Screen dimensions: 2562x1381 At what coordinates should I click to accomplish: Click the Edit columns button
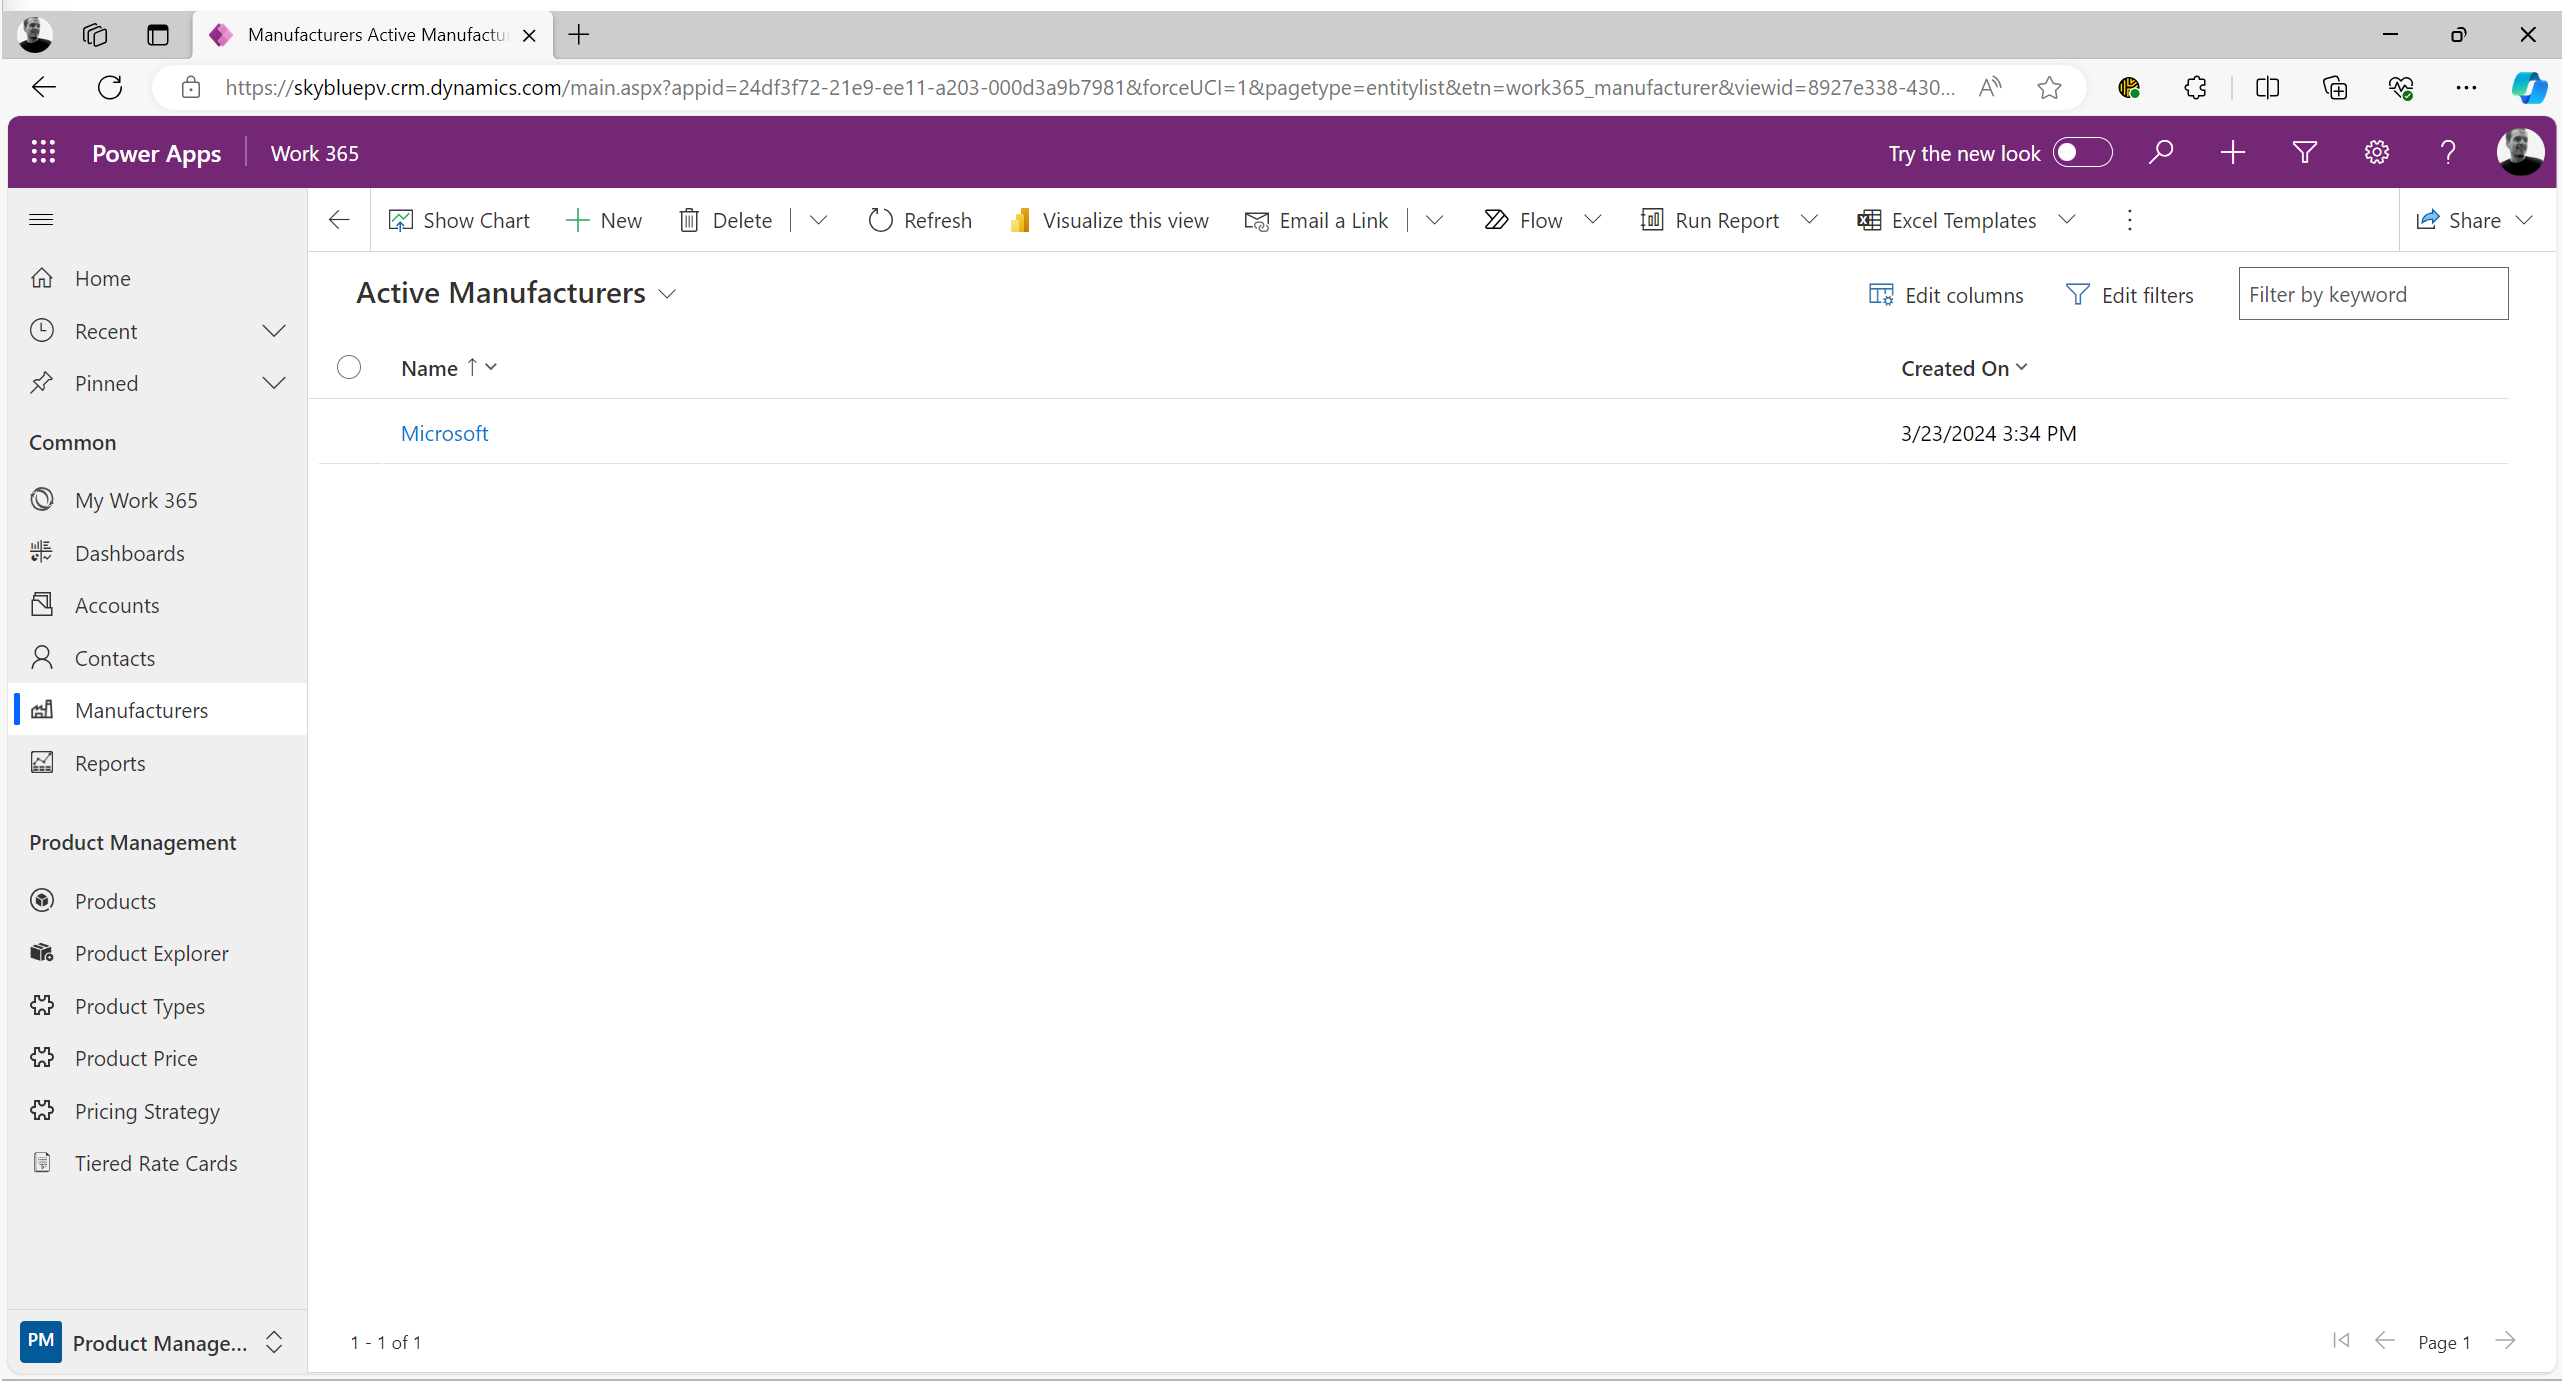(x=1946, y=295)
